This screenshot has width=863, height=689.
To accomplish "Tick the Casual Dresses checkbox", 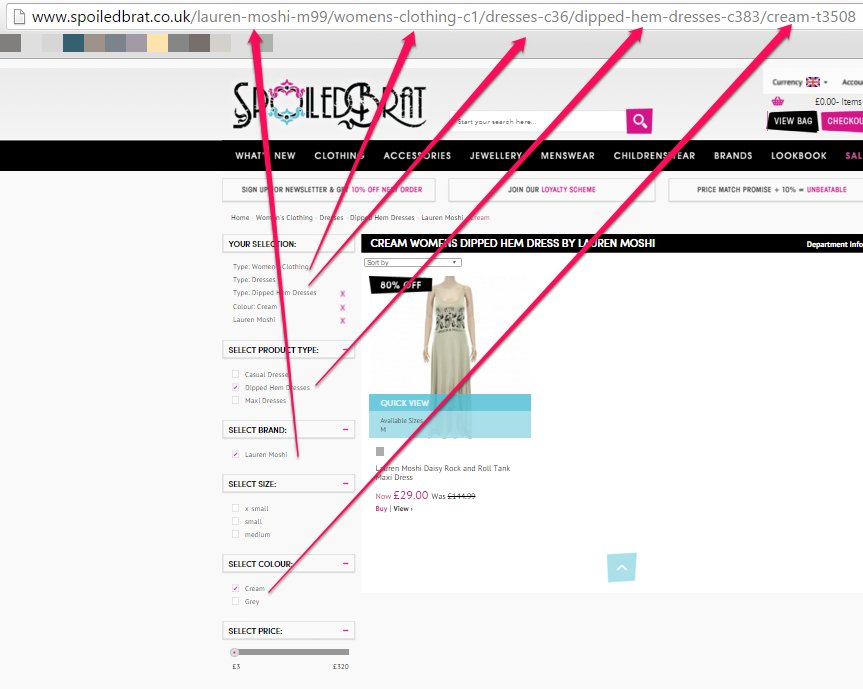I will pyautogui.click(x=236, y=374).
